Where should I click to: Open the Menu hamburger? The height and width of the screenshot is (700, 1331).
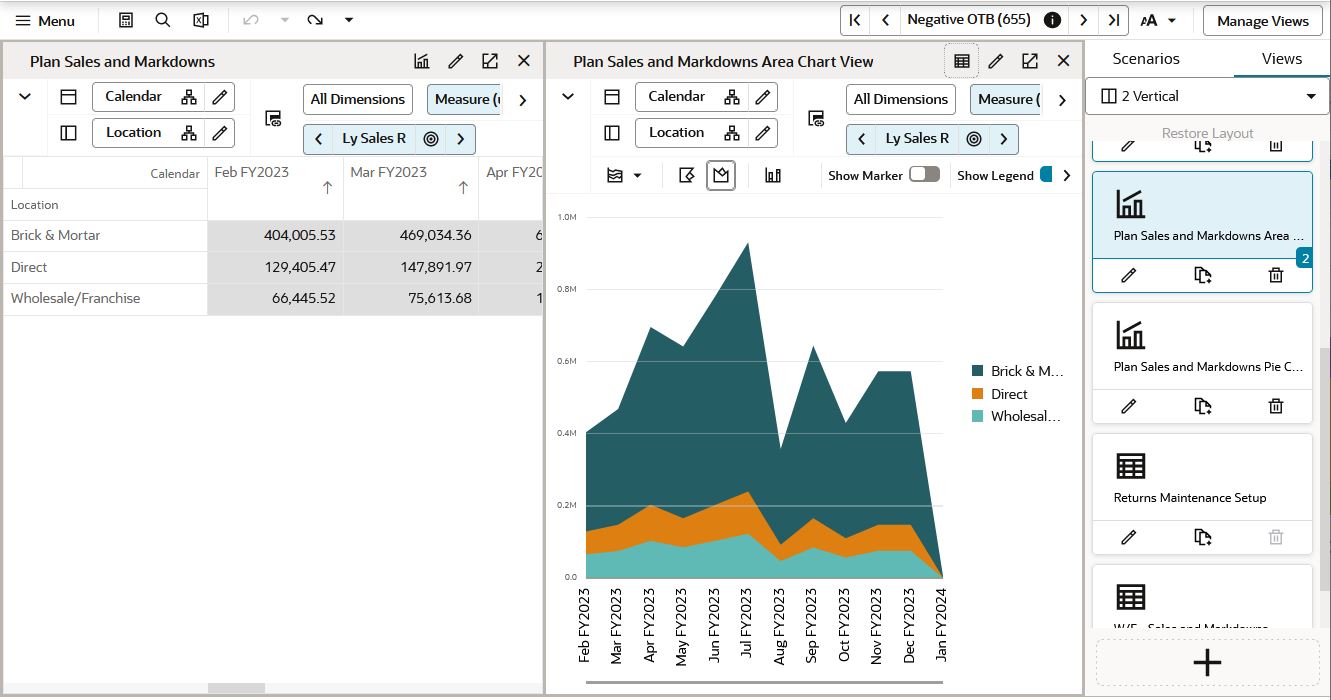tap(45, 20)
